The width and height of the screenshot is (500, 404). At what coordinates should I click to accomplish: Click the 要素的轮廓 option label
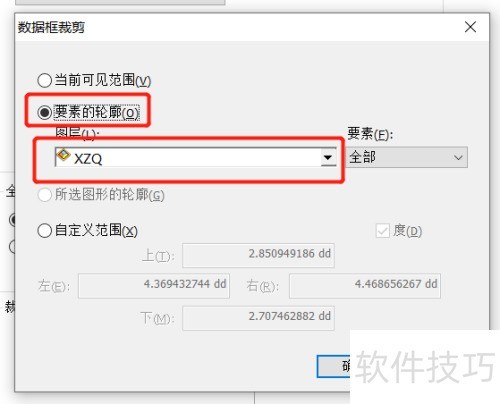(97, 112)
